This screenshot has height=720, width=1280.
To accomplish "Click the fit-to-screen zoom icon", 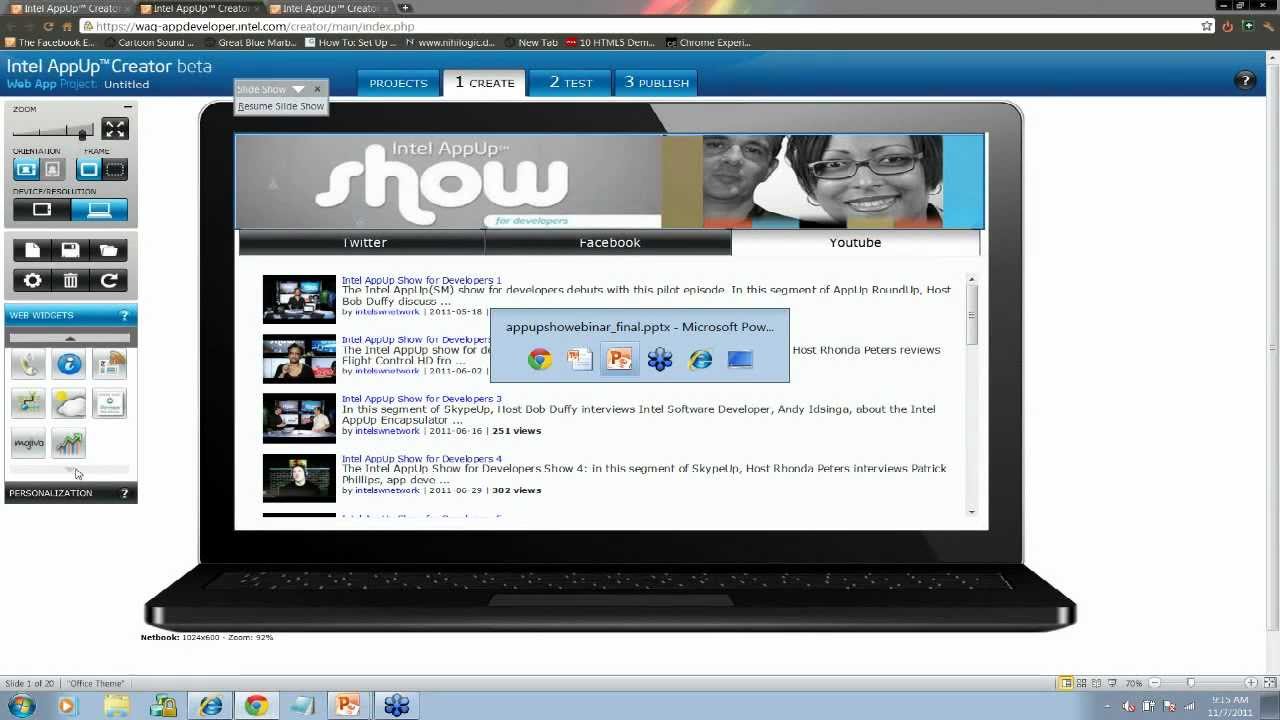I will (115, 129).
